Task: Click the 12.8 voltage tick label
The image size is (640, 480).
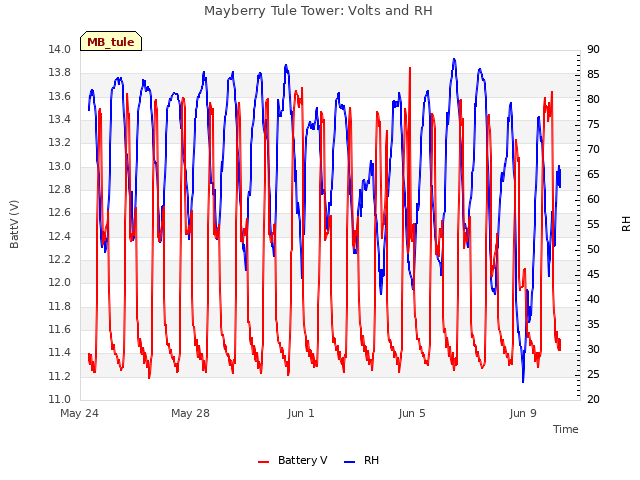Action: pyautogui.click(x=60, y=189)
